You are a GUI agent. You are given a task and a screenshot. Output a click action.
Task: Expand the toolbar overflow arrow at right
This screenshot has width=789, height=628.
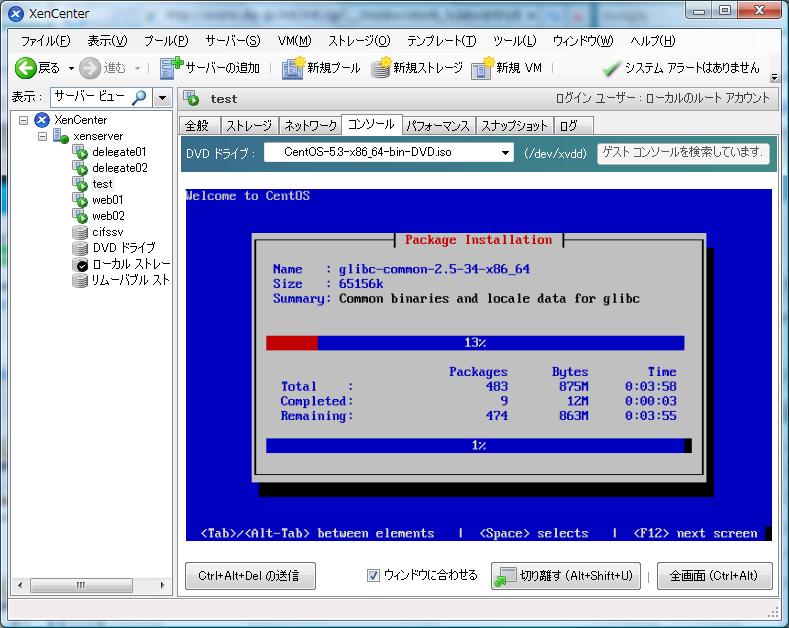(x=774, y=77)
